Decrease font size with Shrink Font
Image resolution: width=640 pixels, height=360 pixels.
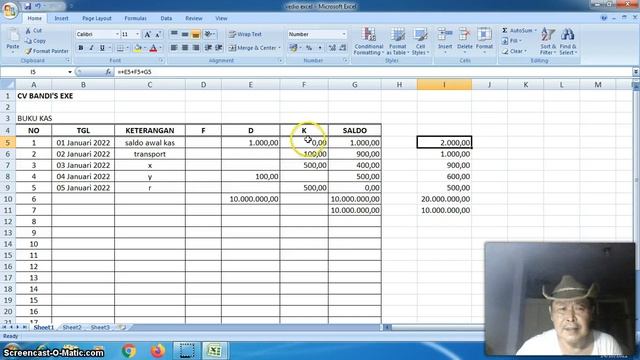(158, 34)
